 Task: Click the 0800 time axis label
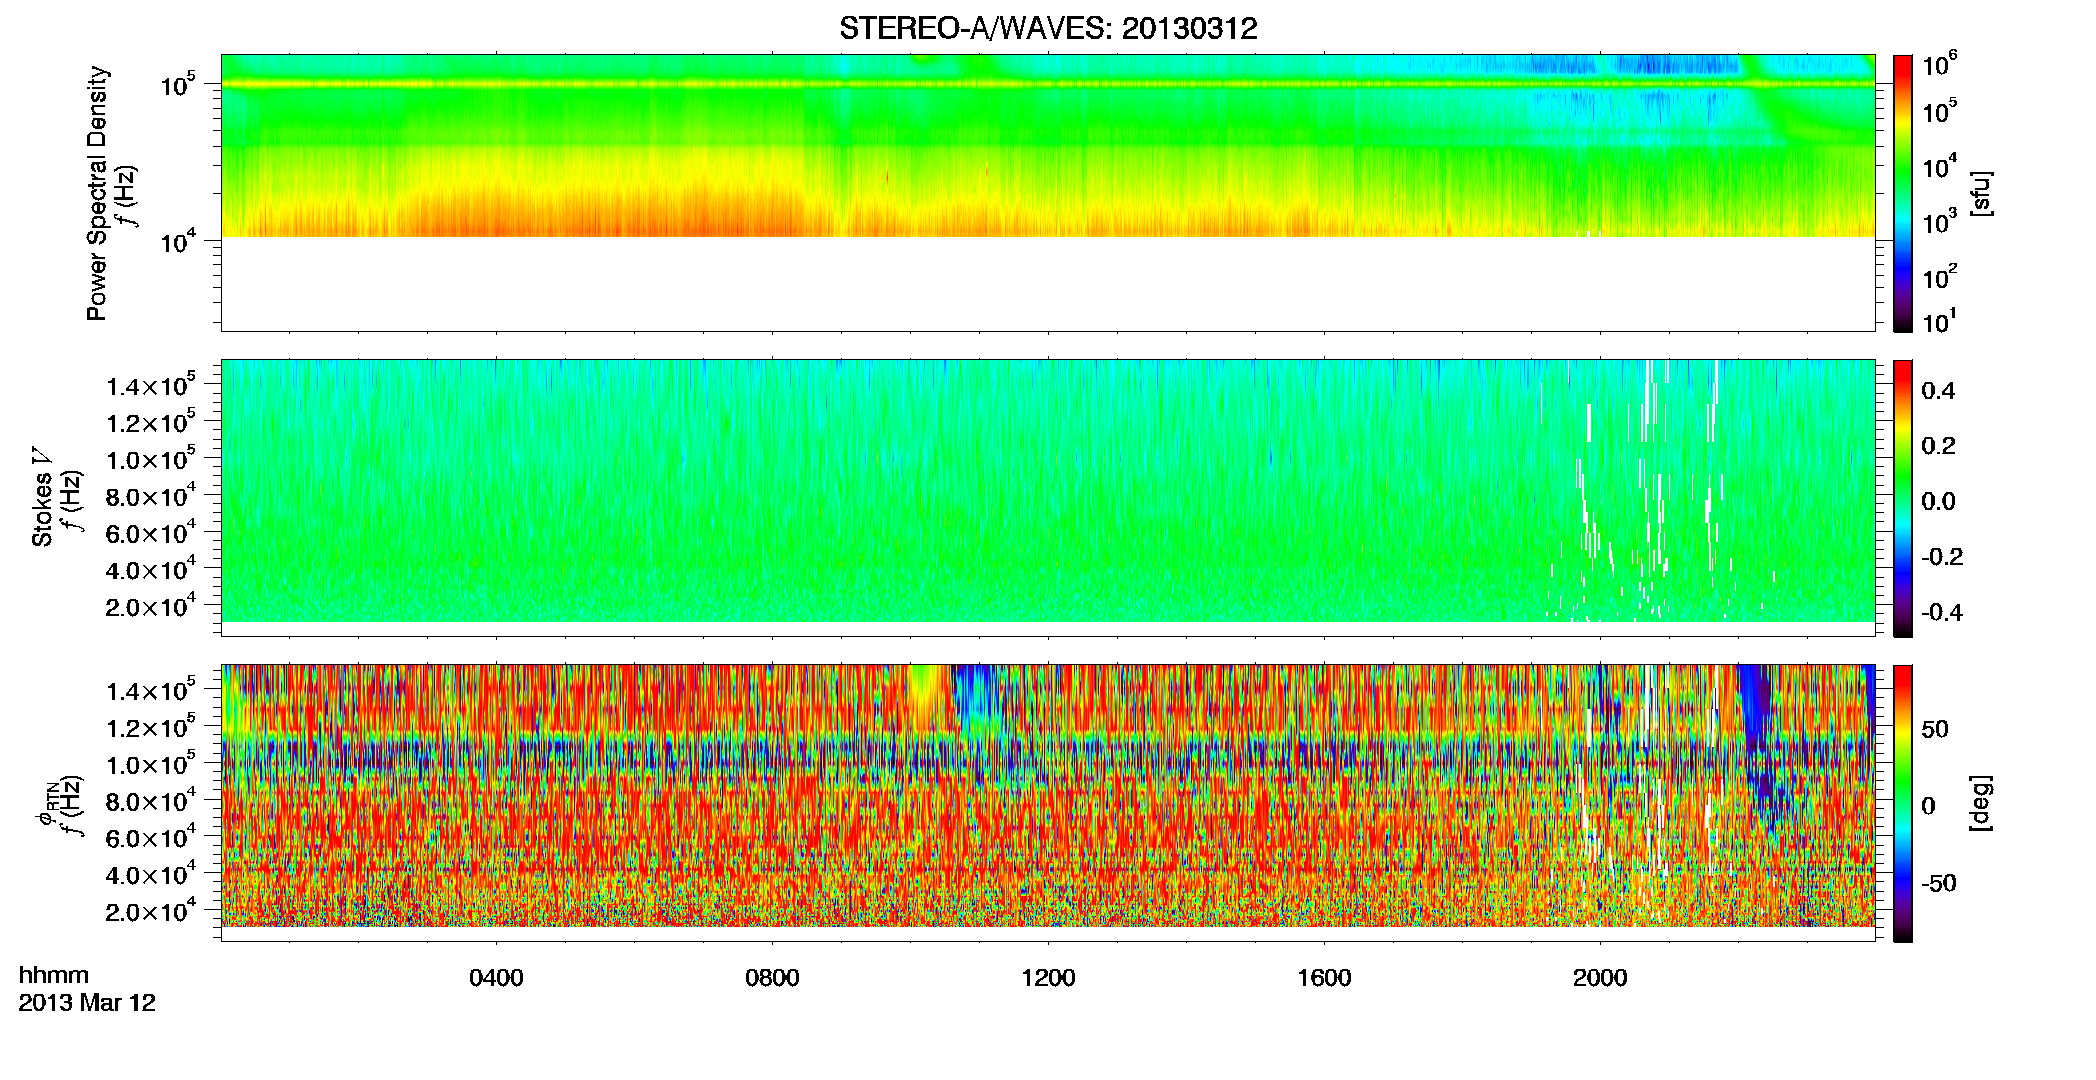(772, 978)
